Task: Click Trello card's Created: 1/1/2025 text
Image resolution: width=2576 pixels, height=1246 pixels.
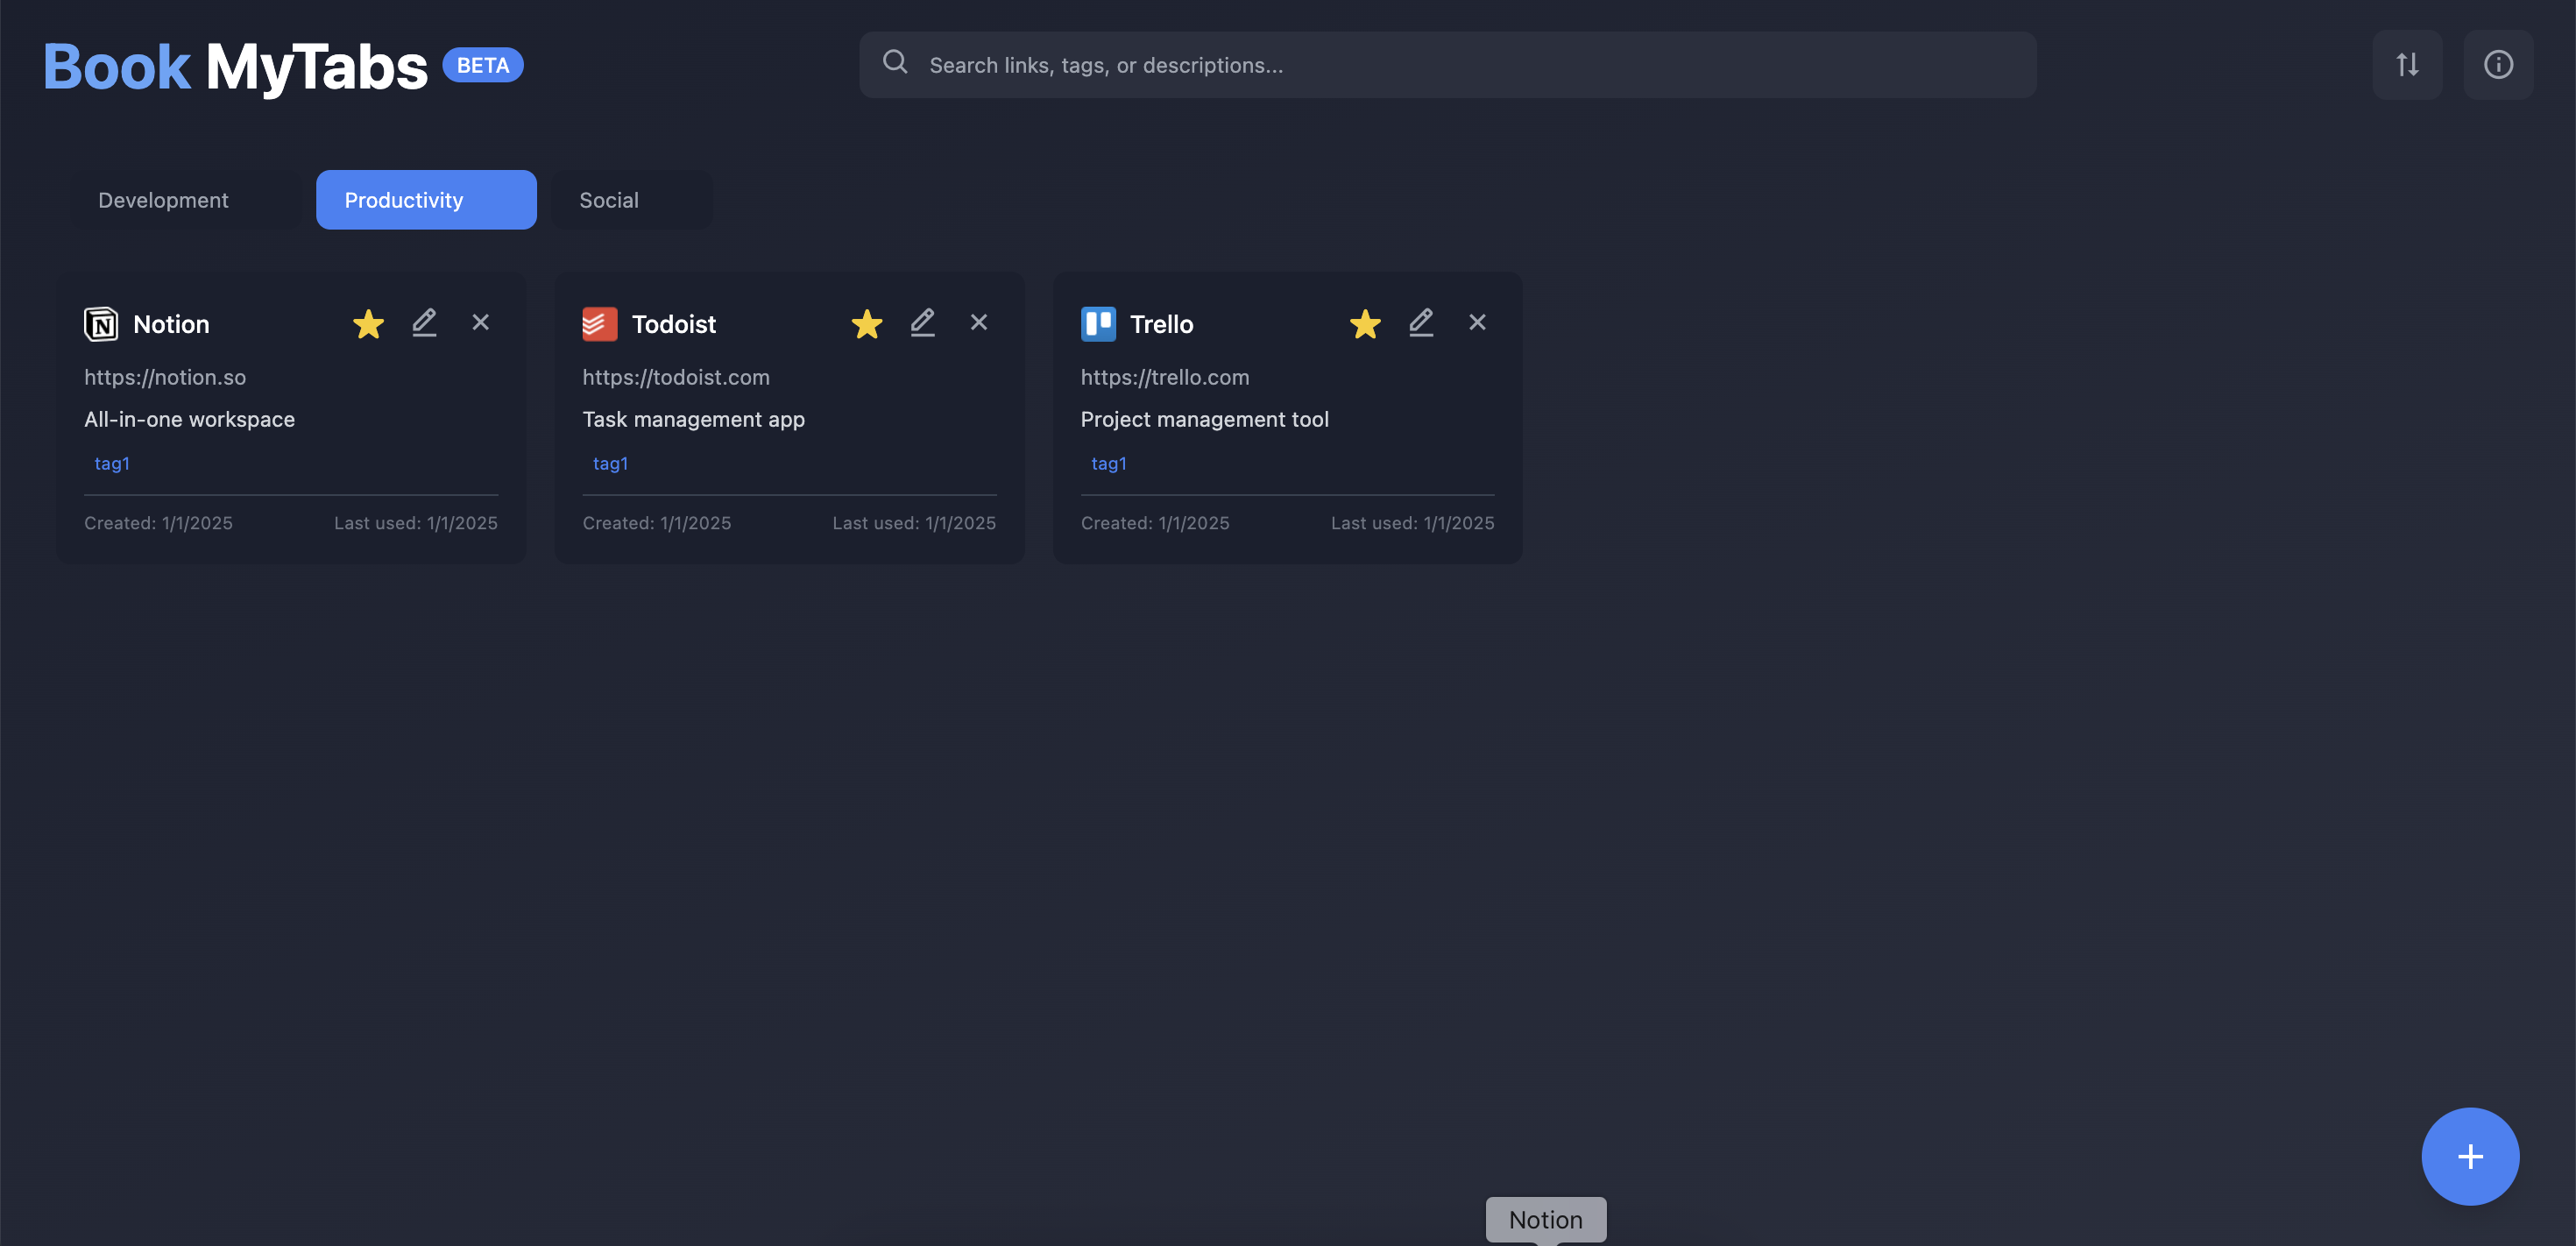Action: coord(1155,523)
